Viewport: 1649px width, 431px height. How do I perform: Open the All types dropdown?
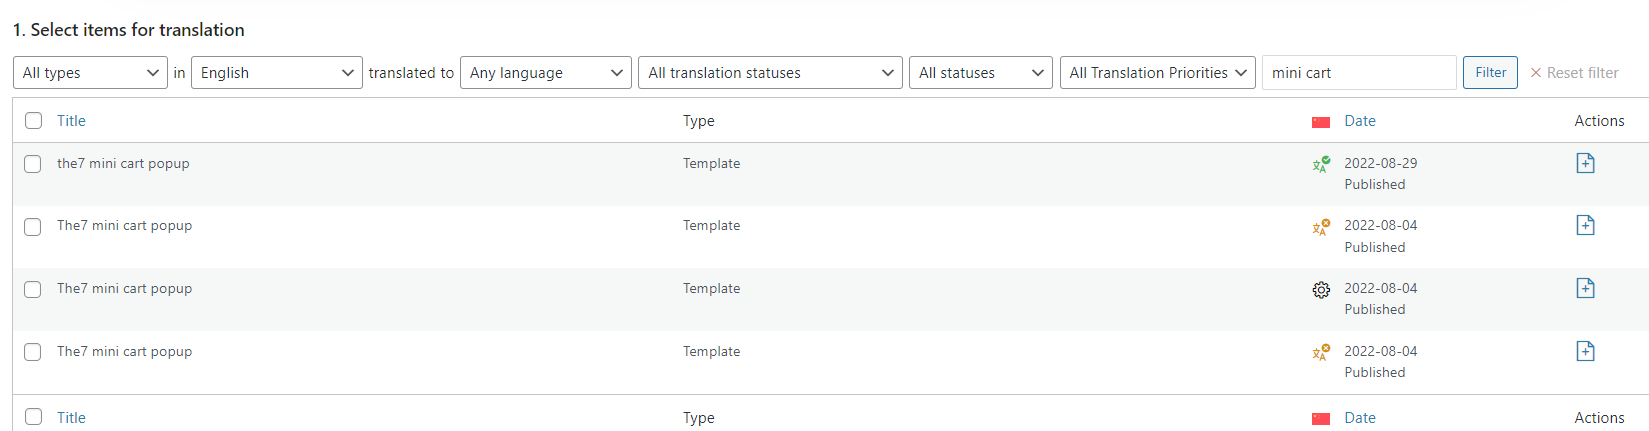[90, 73]
